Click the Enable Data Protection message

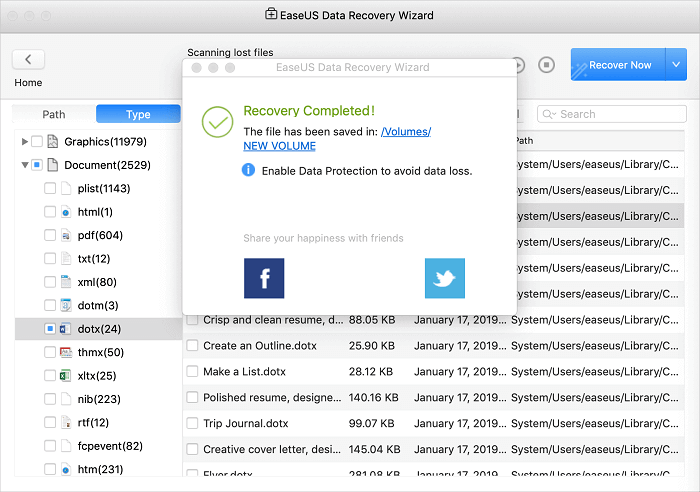point(367,171)
